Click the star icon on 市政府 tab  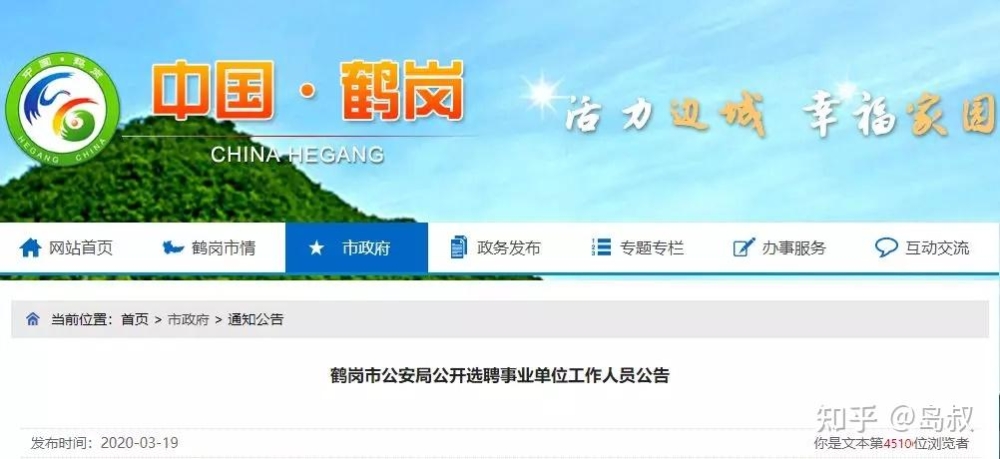pos(316,248)
